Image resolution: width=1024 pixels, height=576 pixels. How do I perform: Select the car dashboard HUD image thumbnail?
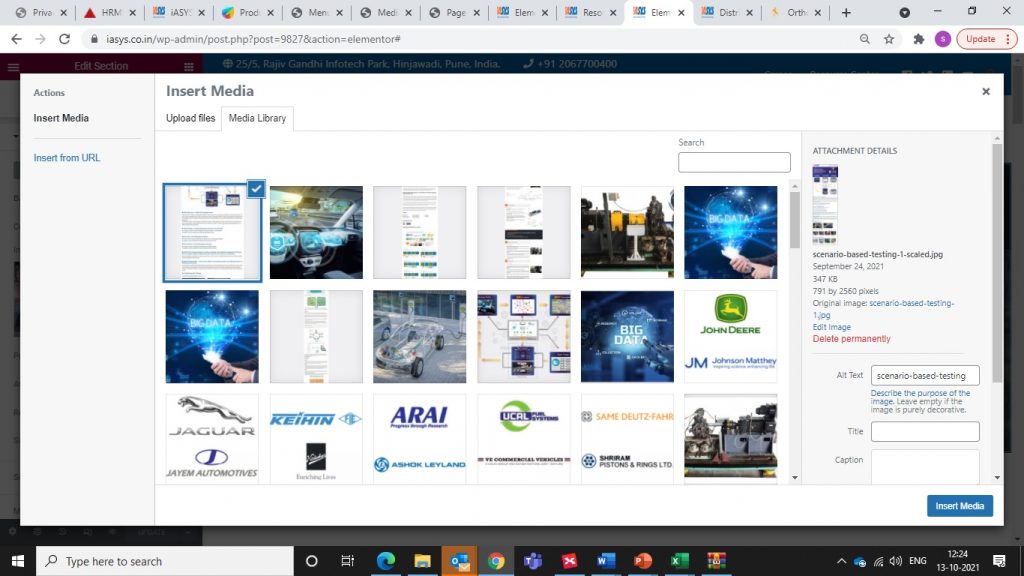tap(316, 232)
